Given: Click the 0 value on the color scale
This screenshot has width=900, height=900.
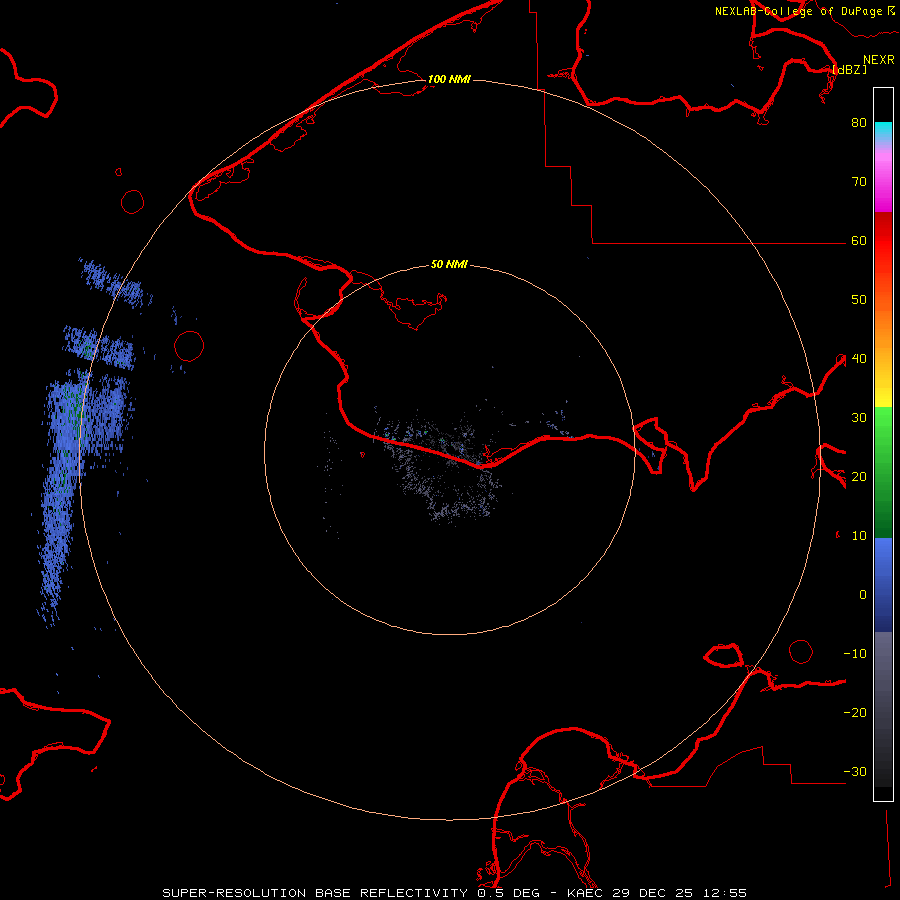Looking at the screenshot, I should click(x=863, y=595).
